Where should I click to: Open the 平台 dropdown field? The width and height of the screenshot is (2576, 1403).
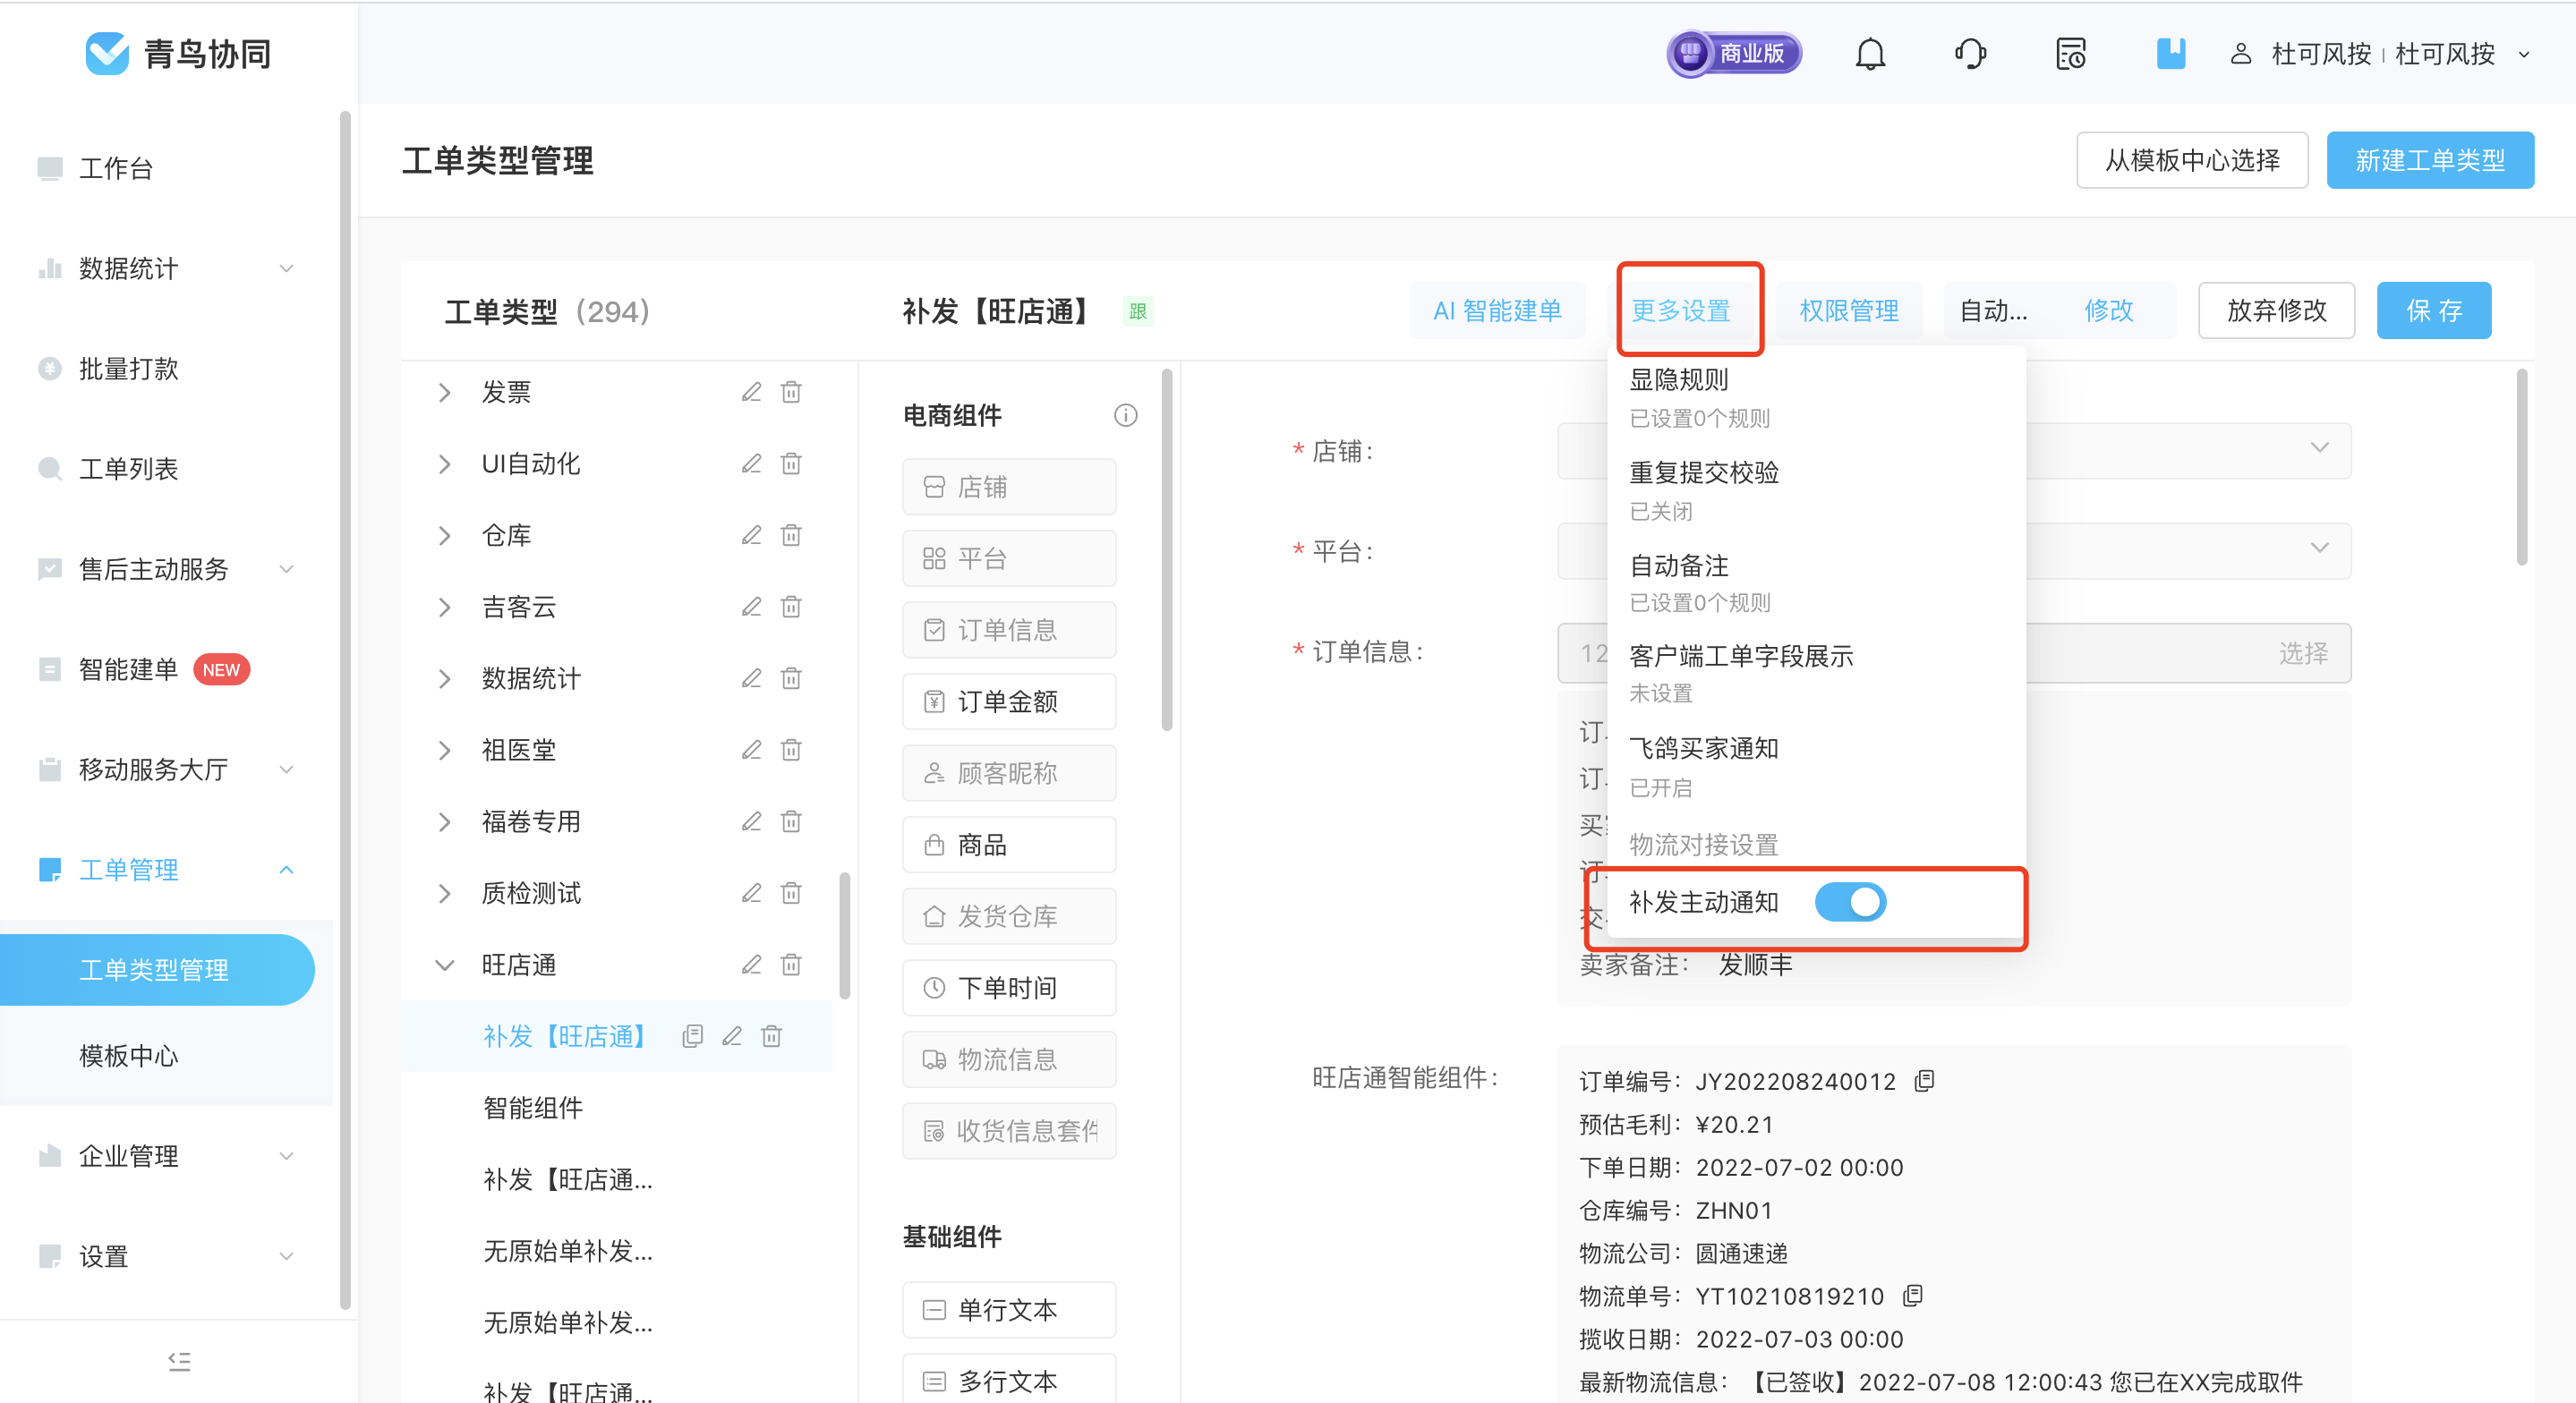[x=1954, y=551]
